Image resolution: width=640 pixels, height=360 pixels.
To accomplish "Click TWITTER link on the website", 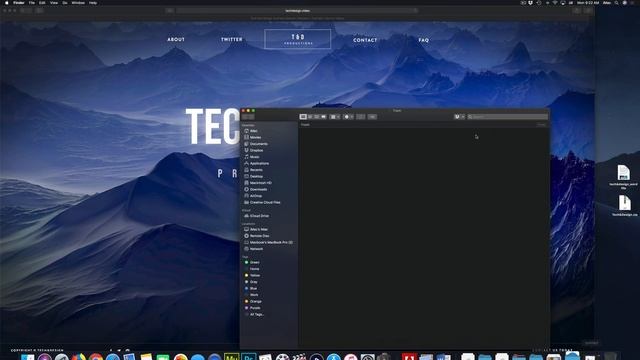I will point(232,39).
